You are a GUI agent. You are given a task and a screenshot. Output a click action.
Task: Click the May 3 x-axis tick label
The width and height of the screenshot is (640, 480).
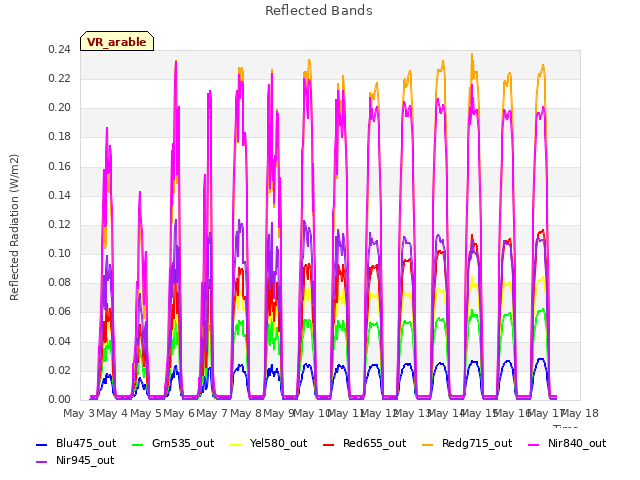click(x=79, y=413)
